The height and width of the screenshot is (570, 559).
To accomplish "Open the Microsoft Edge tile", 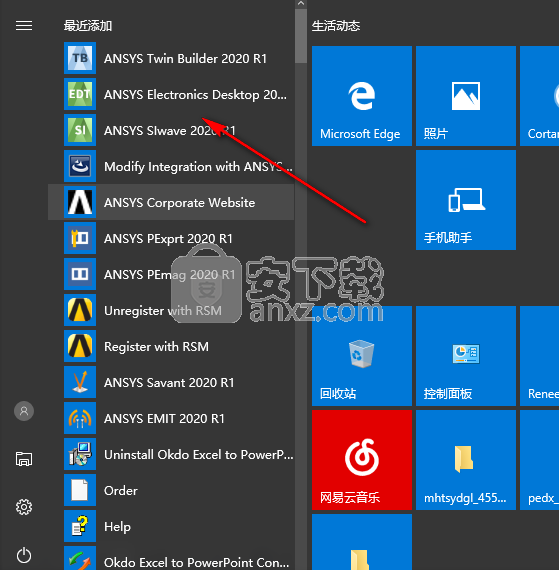I will [x=362, y=96].
